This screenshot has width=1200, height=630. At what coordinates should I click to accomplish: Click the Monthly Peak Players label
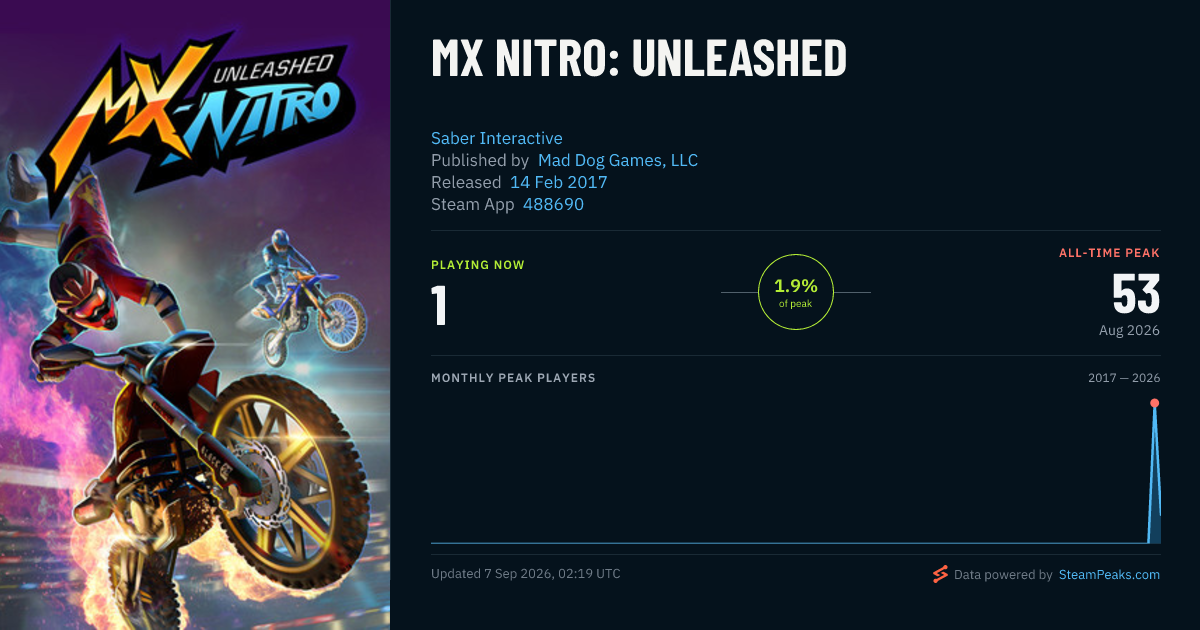pos(513,378)
